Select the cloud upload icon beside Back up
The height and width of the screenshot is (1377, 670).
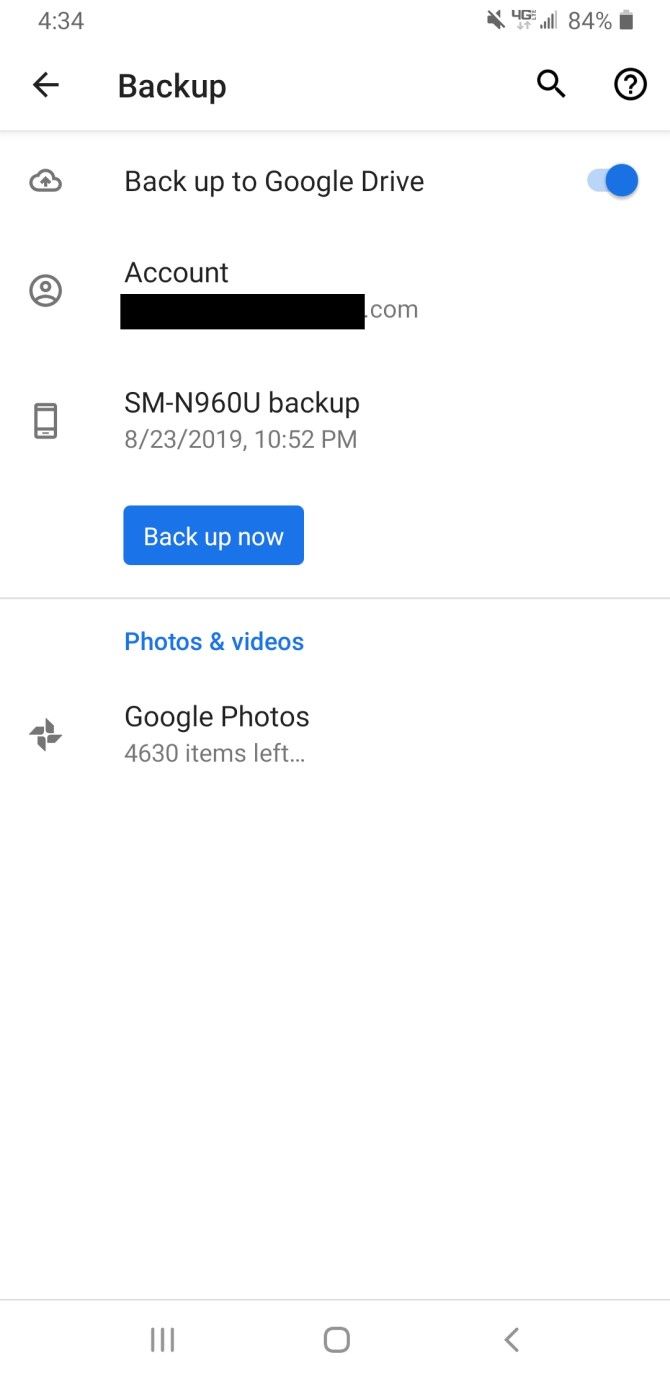45,180
